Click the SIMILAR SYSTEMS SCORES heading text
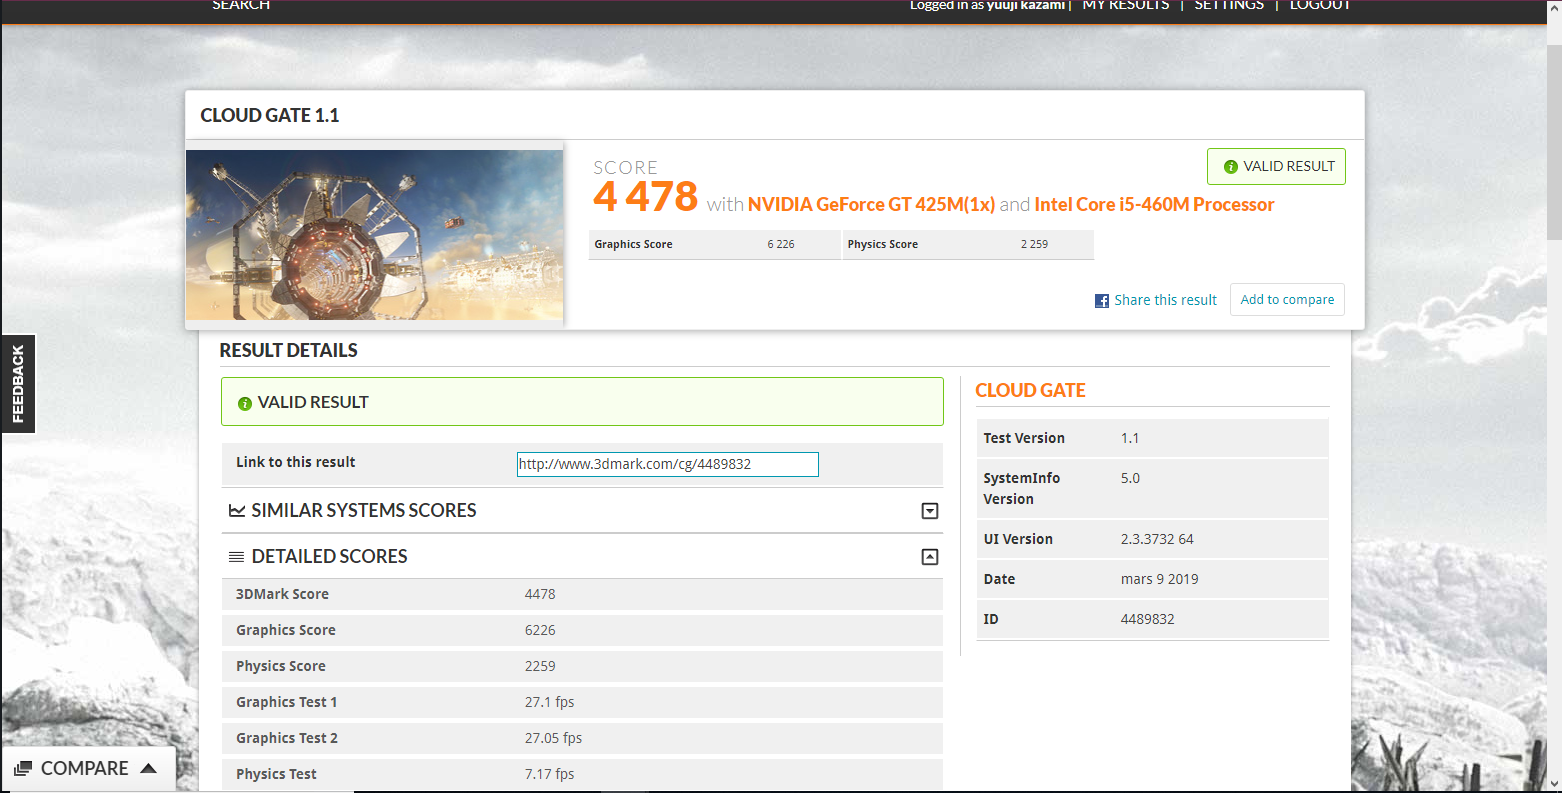 click(364, 511)
